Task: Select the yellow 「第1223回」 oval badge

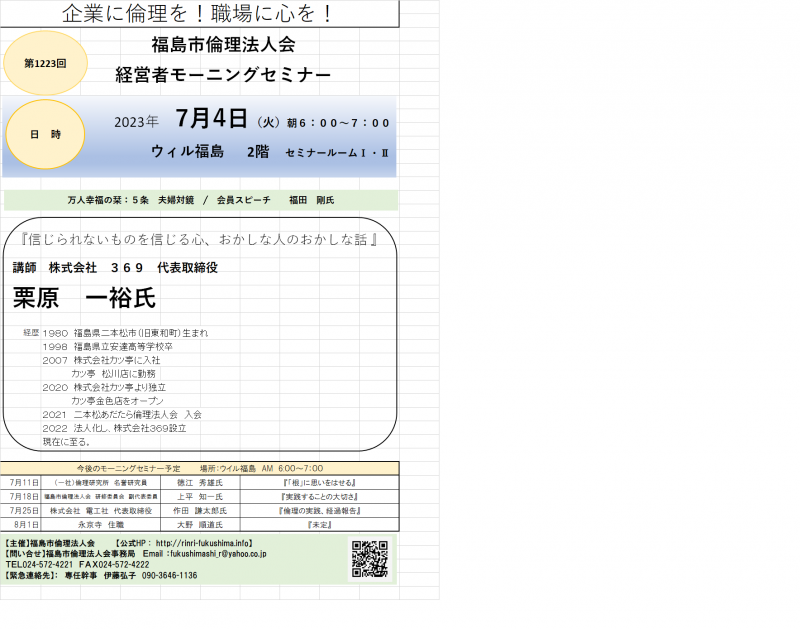Action: point(44,62)
